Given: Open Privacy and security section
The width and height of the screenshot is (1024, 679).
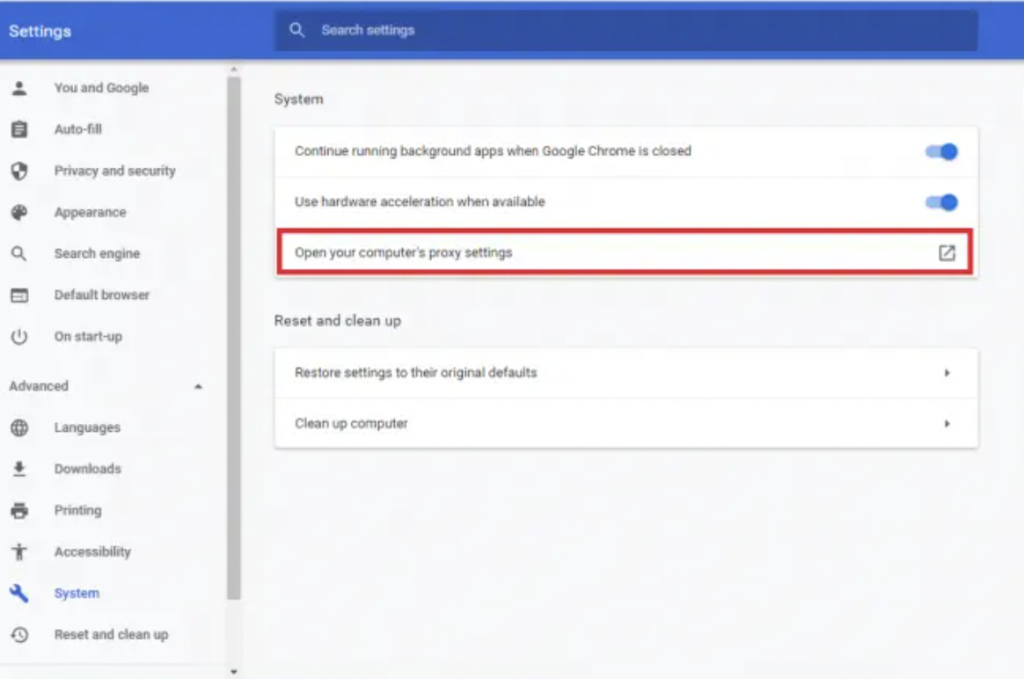Looking at the screenshot, I should point(115,171).
